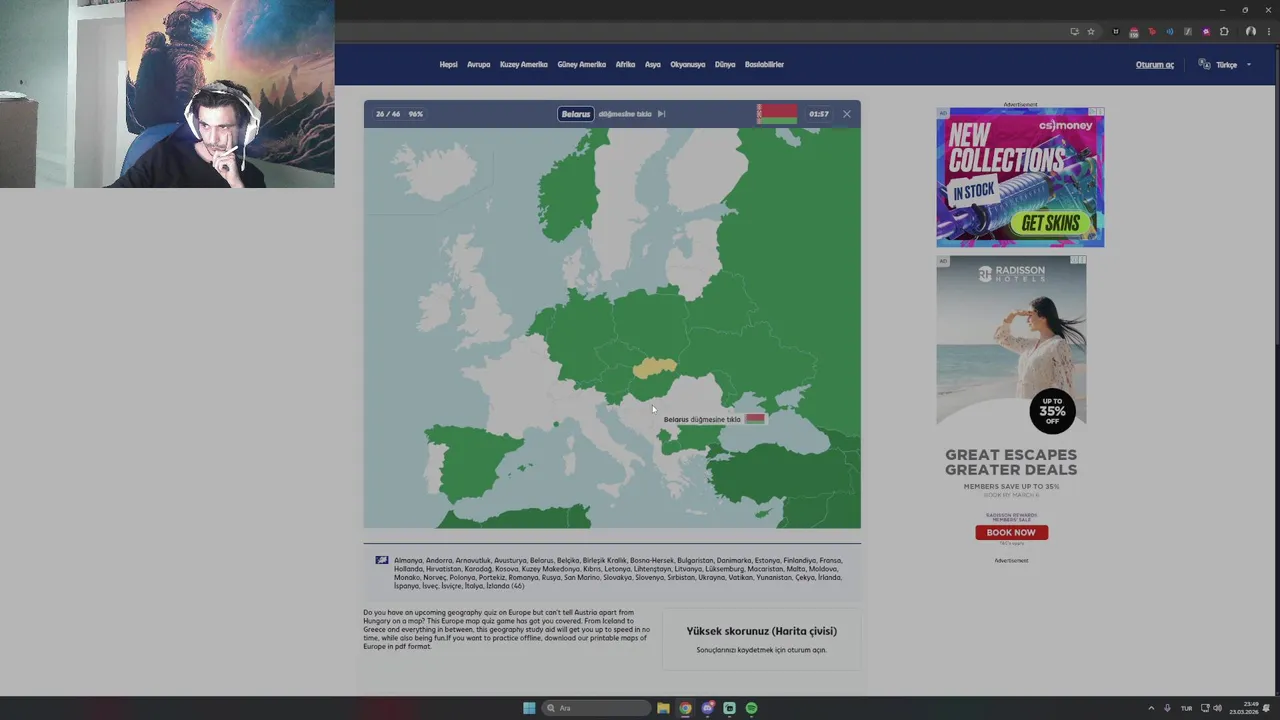Screen dimensions: 1280x720
Task: Open the notification bell in the taskbar
Action: tap(1266, 708)
